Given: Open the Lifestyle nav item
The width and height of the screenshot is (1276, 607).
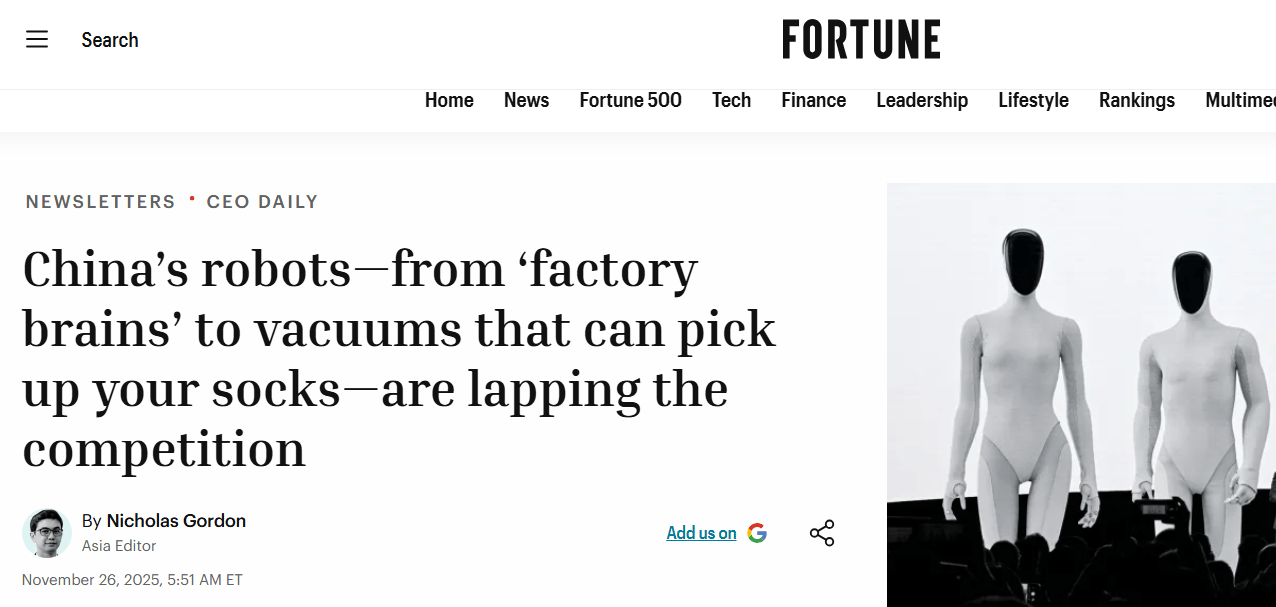Looking at the screenshot, I should (1033, 100).
